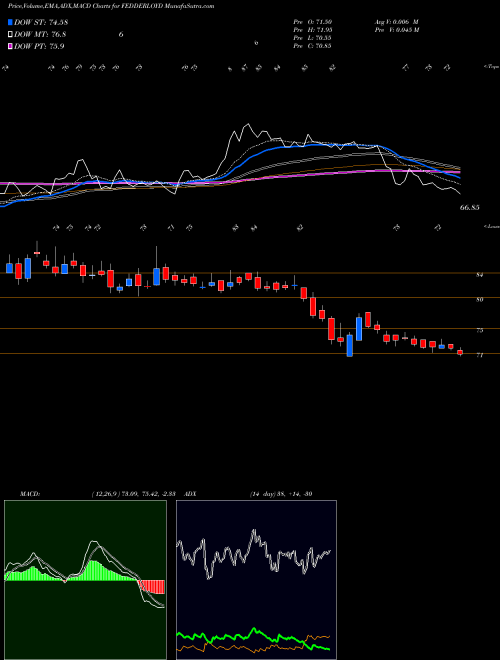Click the 66.85 price label on EMA chart
This screenshot has height=660, width=500.
coord(470,208)
